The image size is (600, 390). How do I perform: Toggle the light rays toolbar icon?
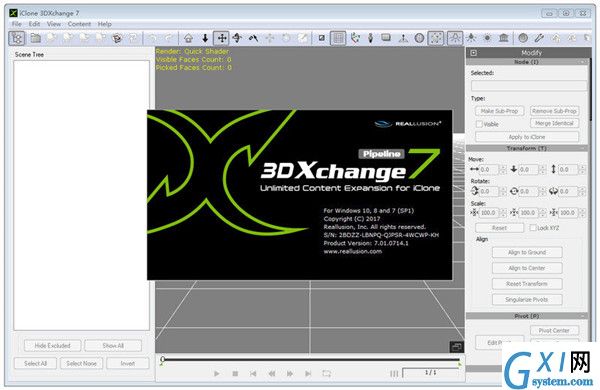point(455,38)
